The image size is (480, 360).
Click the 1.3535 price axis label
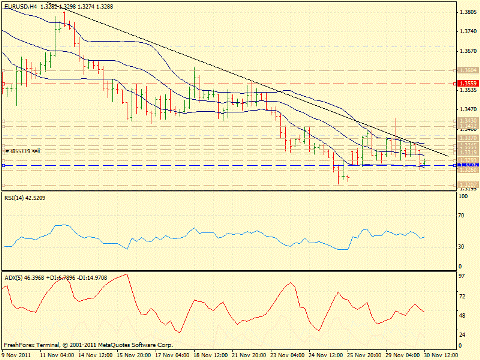pyautogui.click(x=468, y=90)
